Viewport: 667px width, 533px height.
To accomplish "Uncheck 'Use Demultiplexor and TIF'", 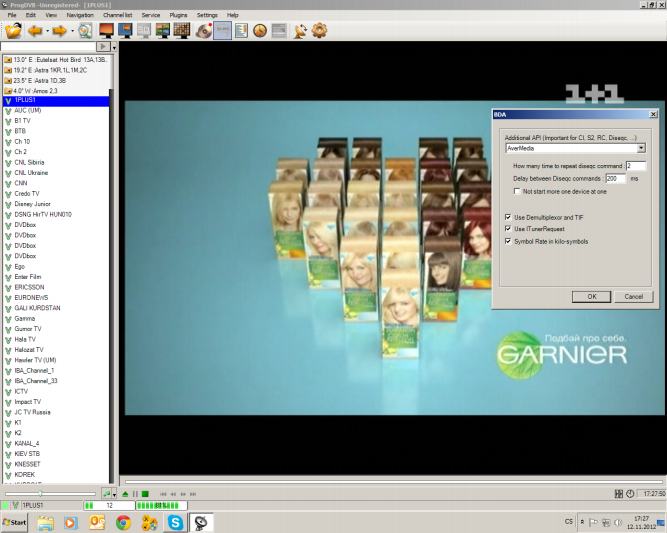I will click(x=508, y=216).
